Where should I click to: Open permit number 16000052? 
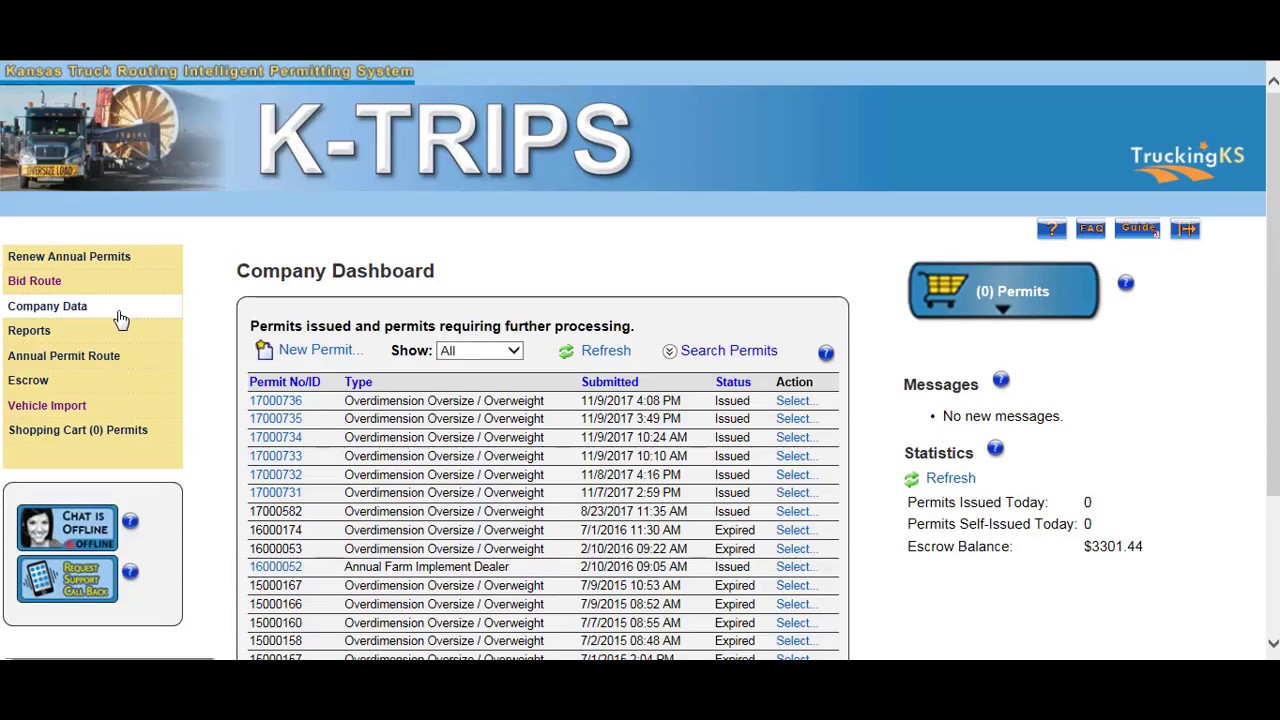[275, 567]
